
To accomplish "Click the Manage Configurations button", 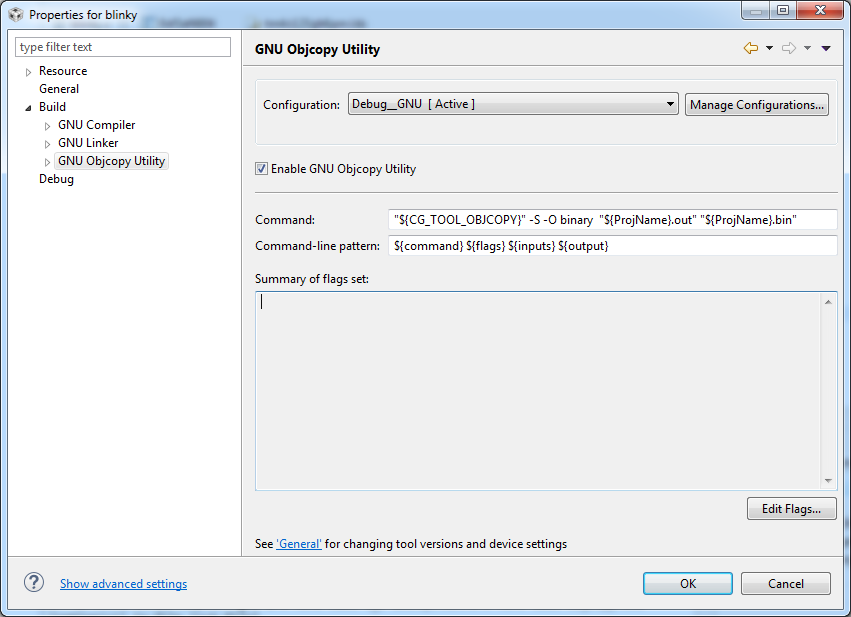I will coord(757,104).
